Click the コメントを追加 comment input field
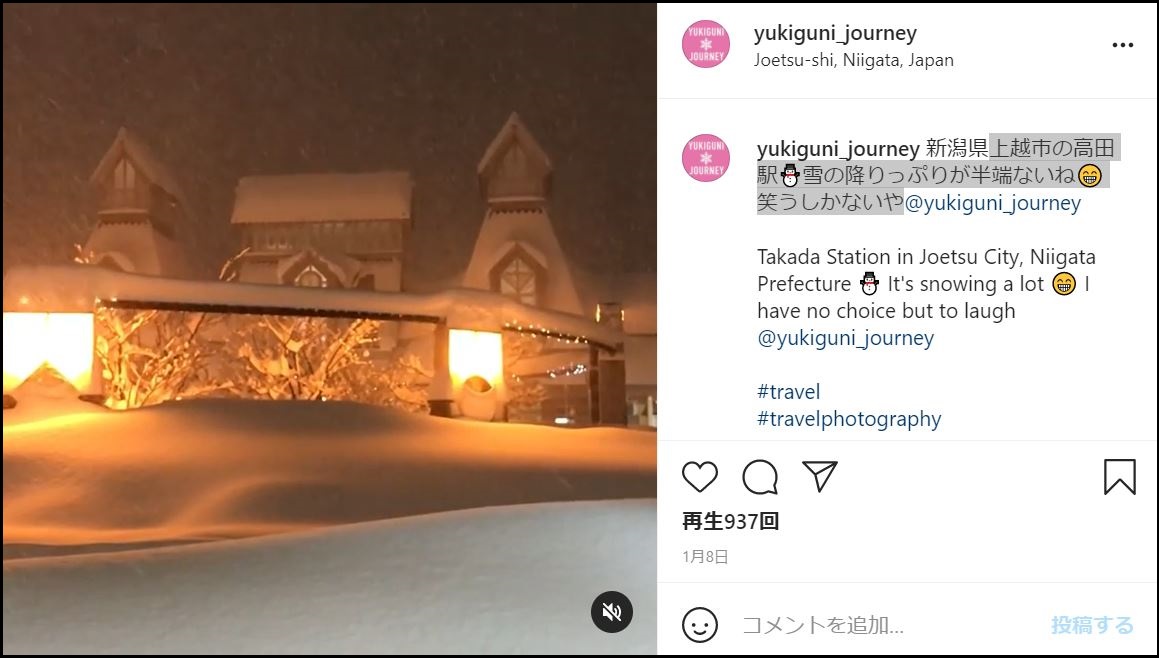Screen dimensions: 1159x658 pyautogui.click(x=887, y=625)
